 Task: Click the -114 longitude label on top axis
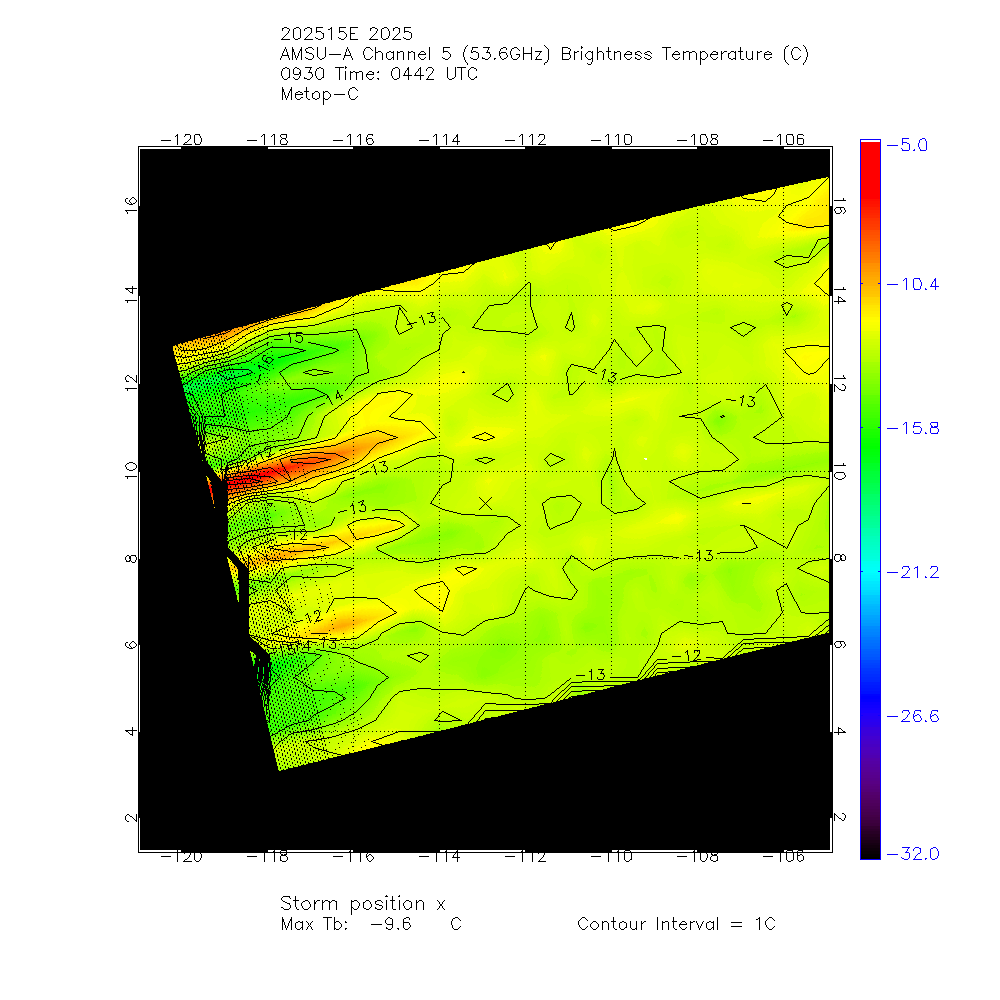439,140
